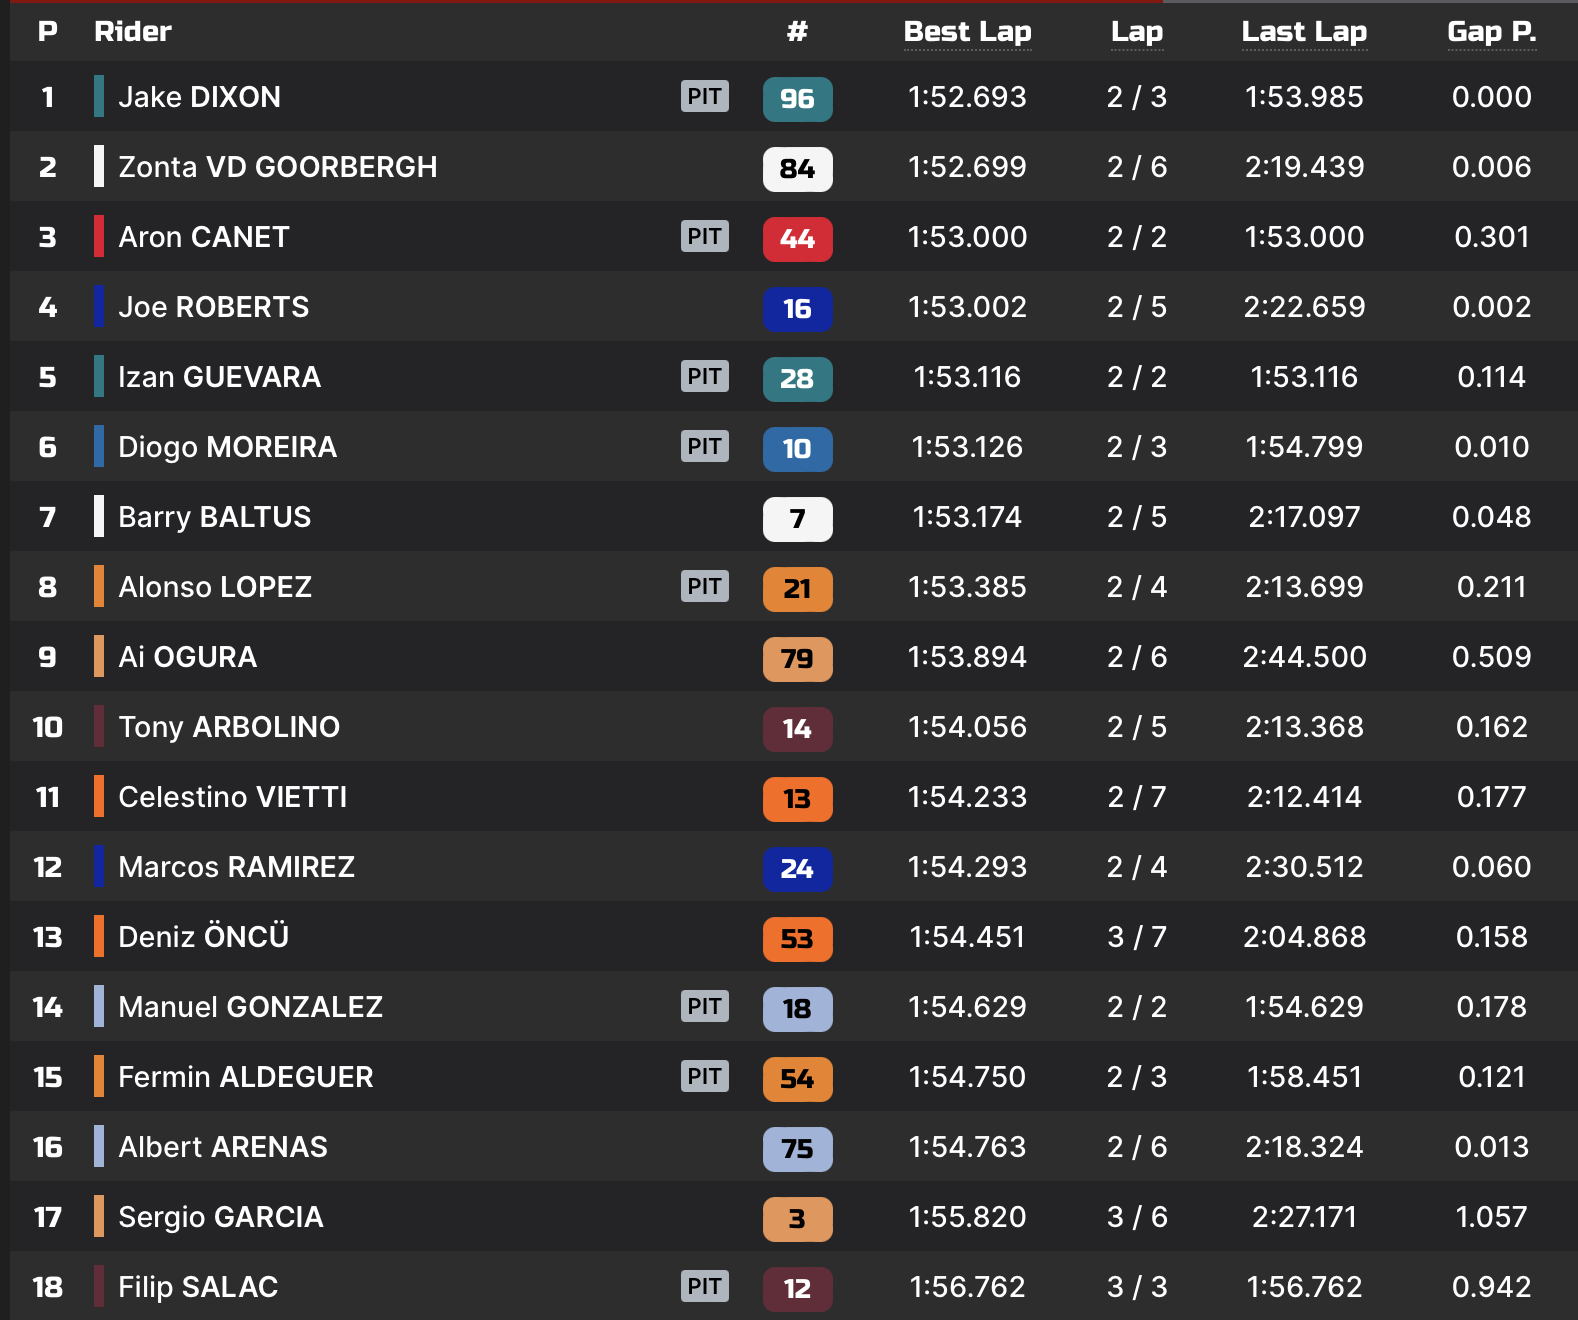Click the PIT indicator for Izan Guevara
1578x1320 pixels.
(704, 377)
